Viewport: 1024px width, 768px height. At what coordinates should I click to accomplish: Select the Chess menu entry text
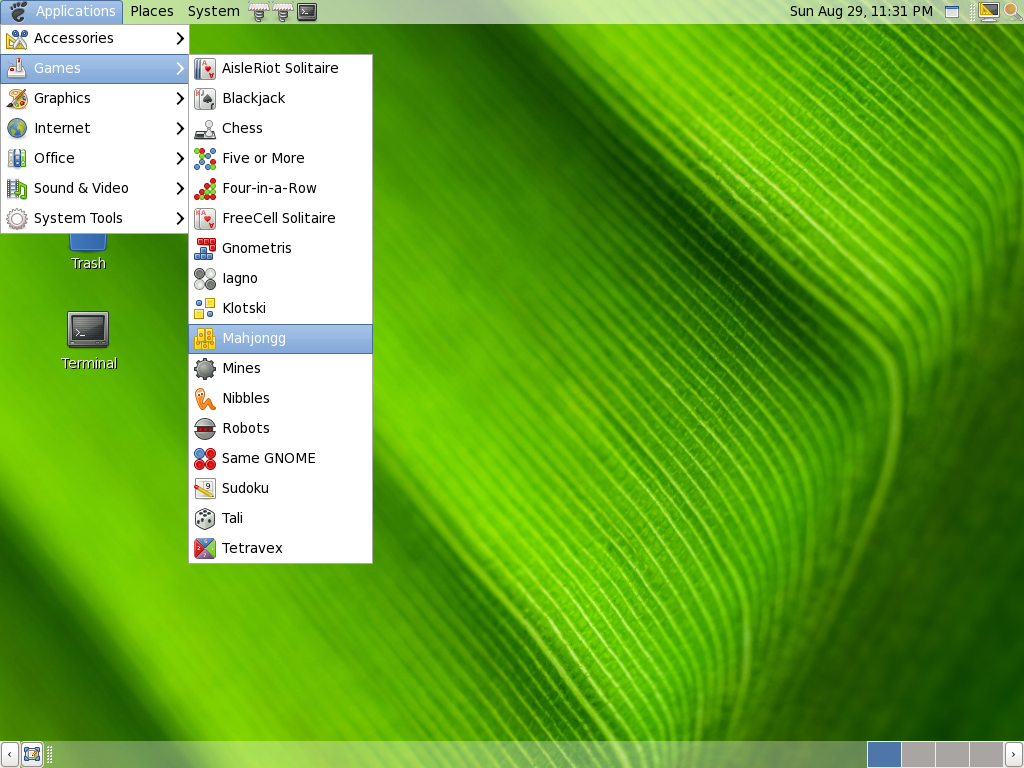click(242, 128)
